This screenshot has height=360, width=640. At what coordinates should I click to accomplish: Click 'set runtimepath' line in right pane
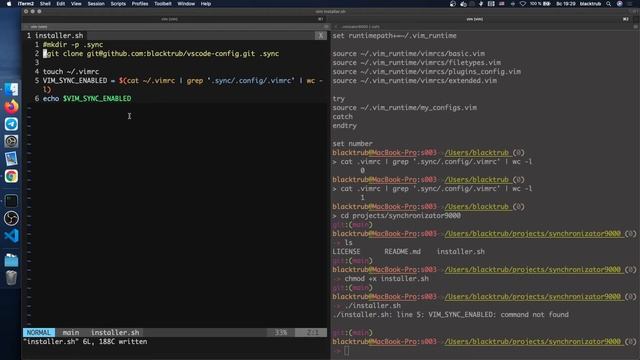pyautogui.click(x=394, y=36)
